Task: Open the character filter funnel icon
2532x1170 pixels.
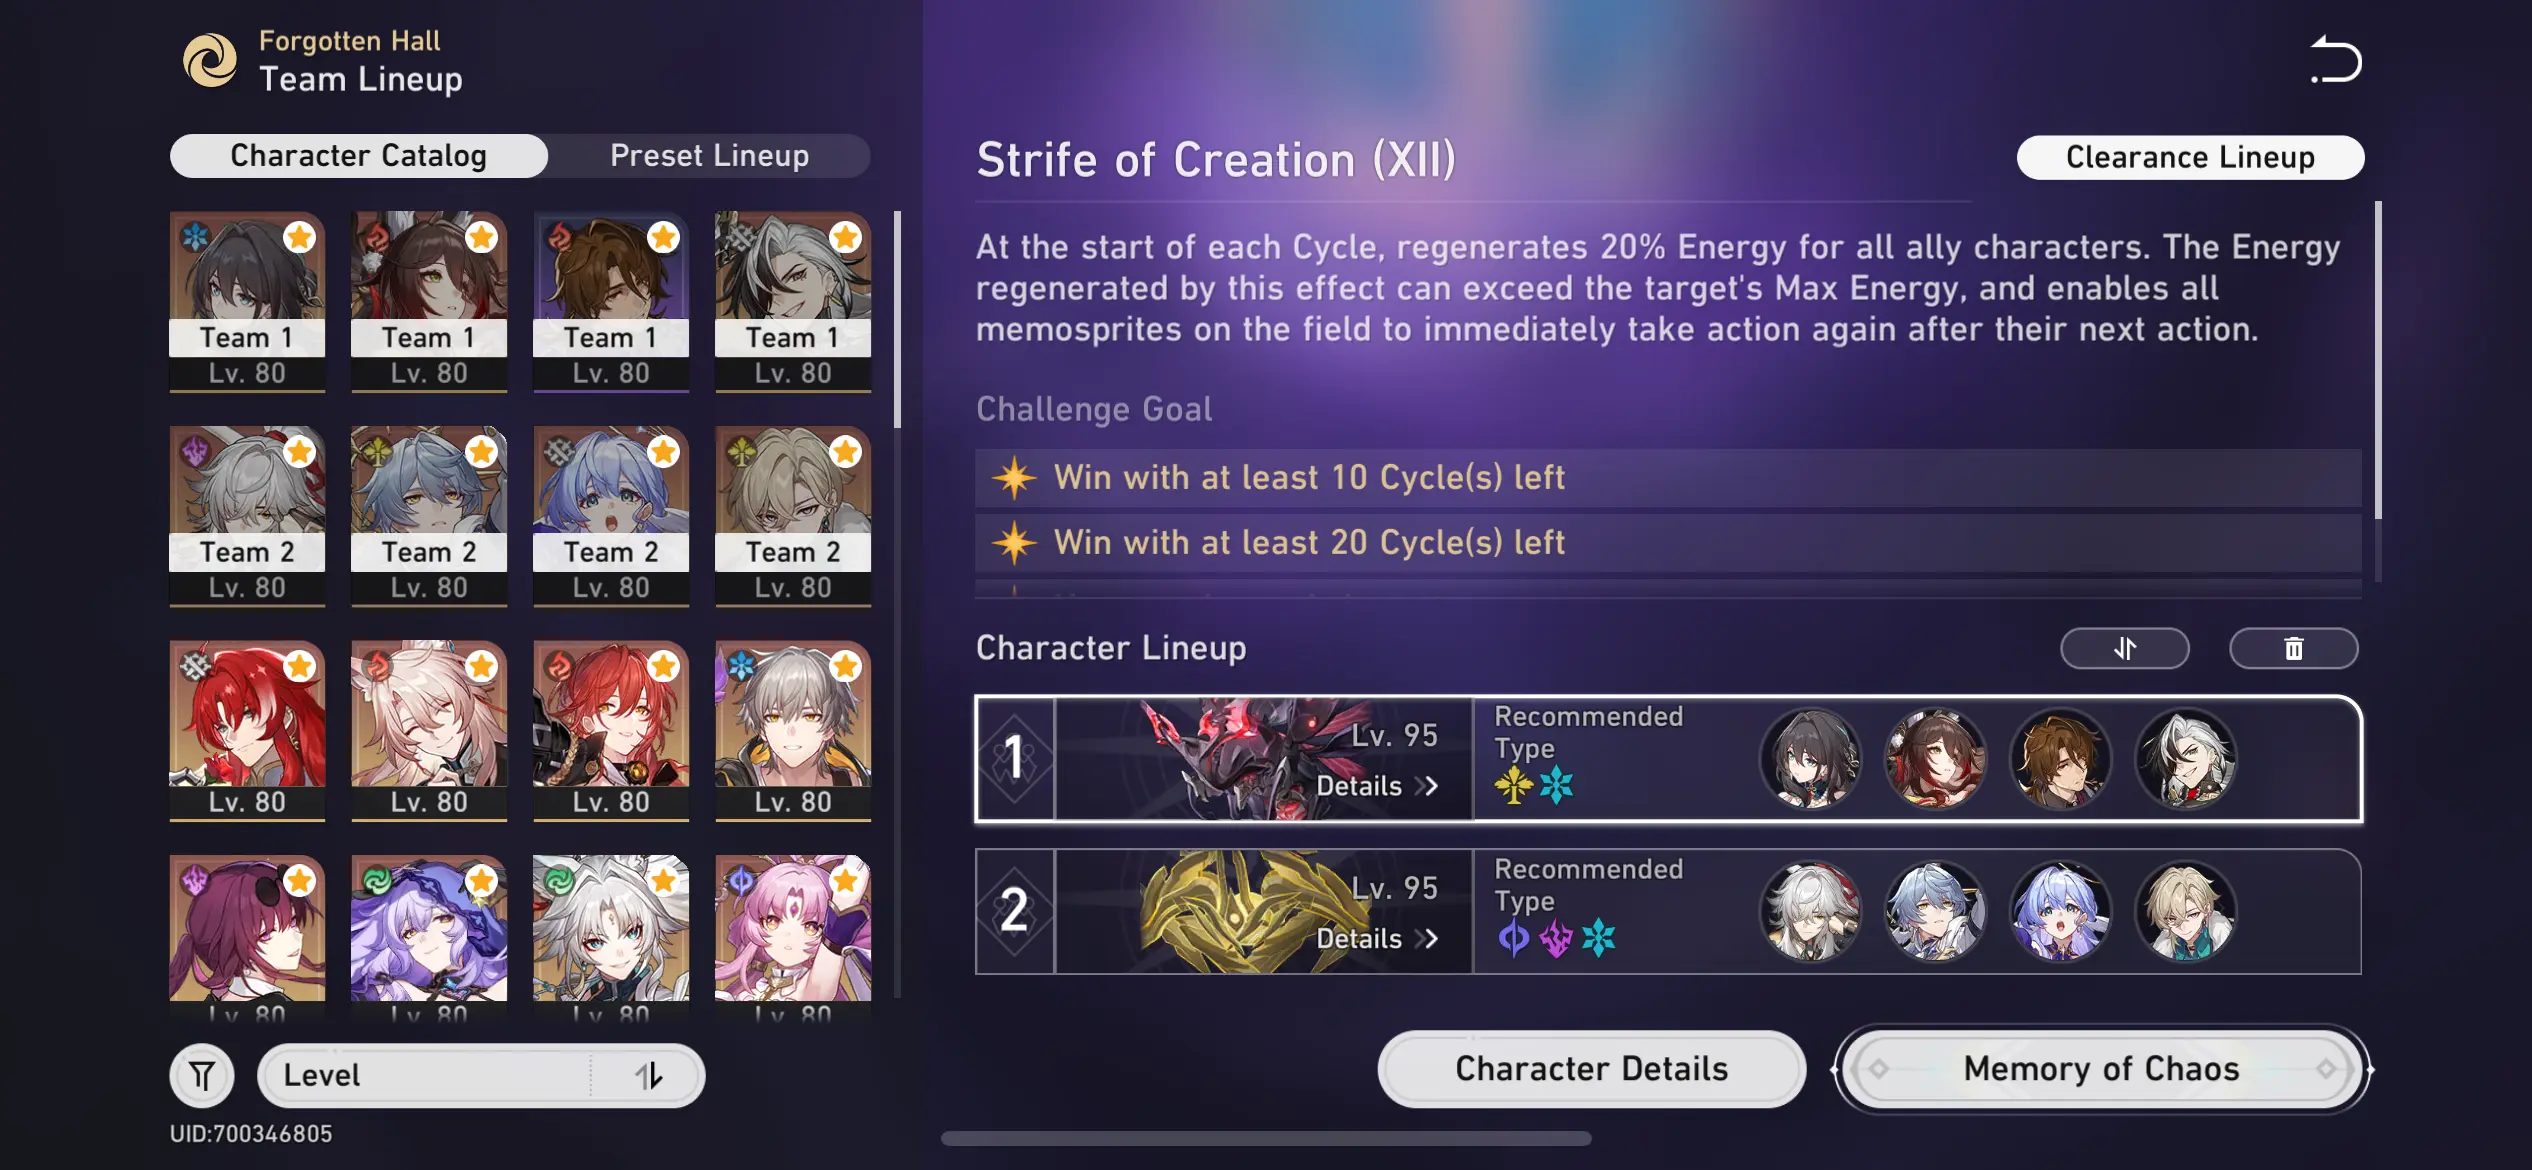Action: tap(202, 1076)
